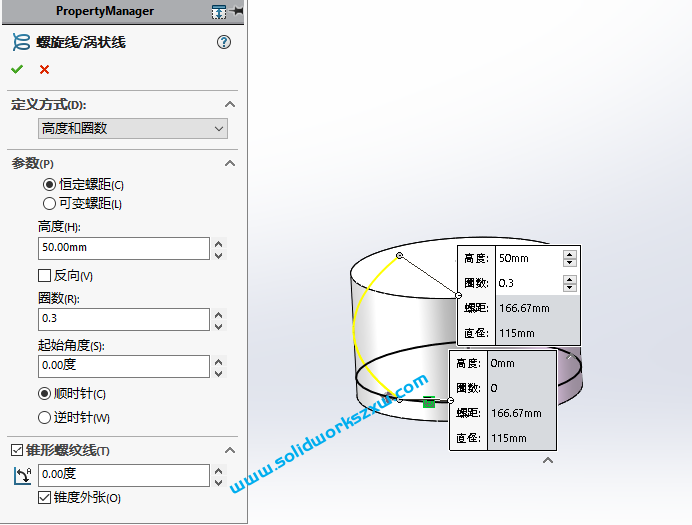Increase height with panel up arrow

218,244
